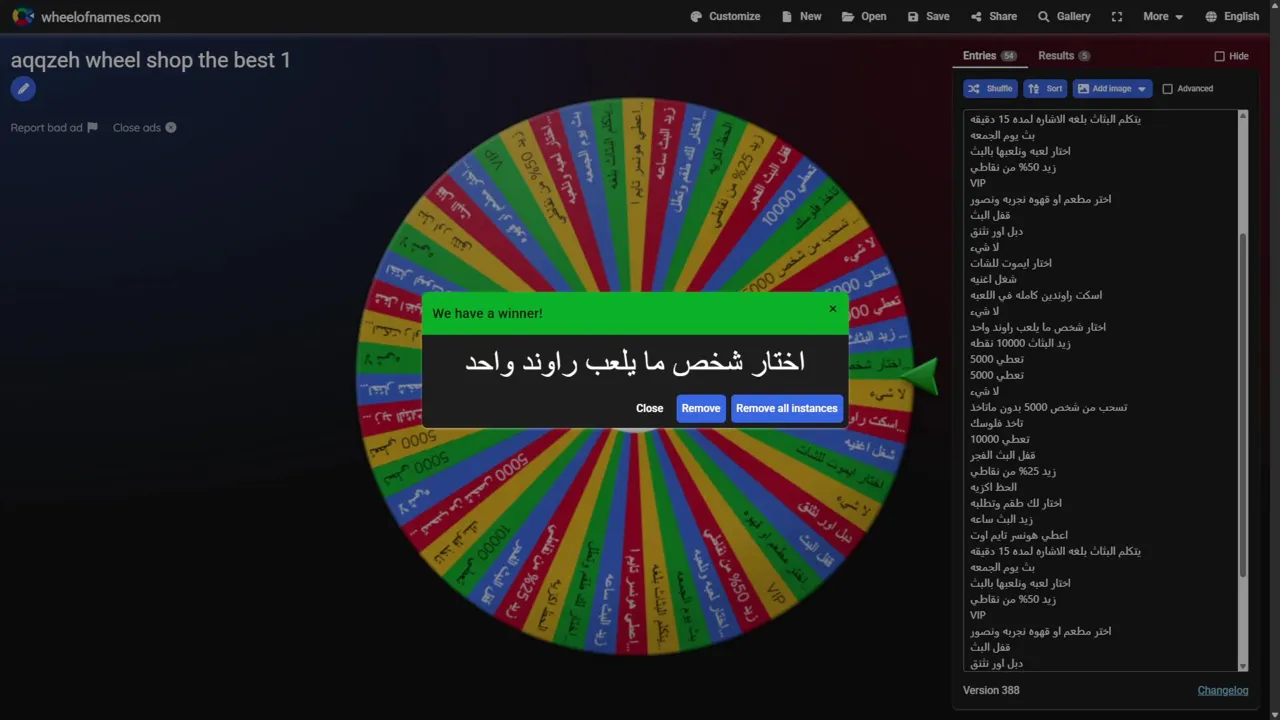This screenshot has height=720, width=1280.
Task: Switch to the Results tab
Action: (1064, 56)
